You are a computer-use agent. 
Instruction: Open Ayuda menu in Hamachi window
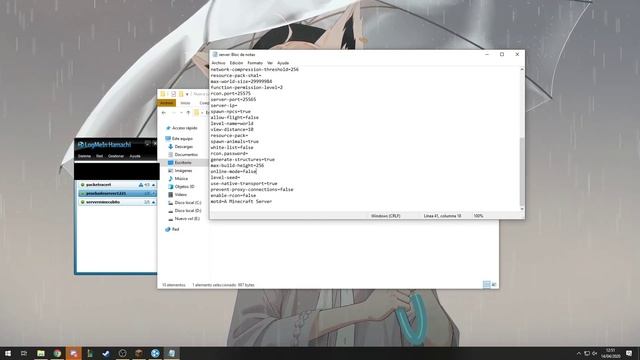coord(135,156)
